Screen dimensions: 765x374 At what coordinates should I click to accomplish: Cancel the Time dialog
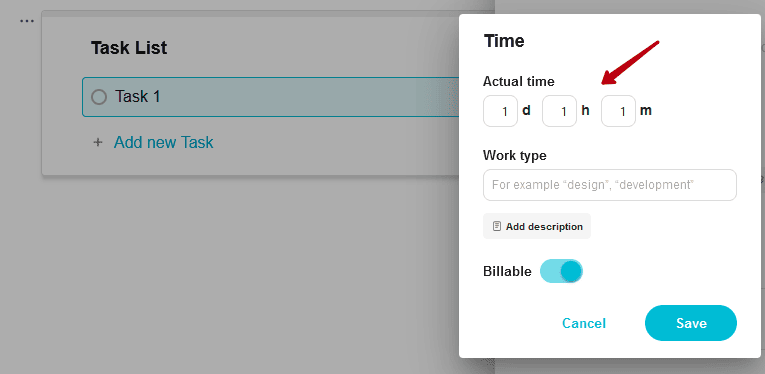tap(584, 323)
